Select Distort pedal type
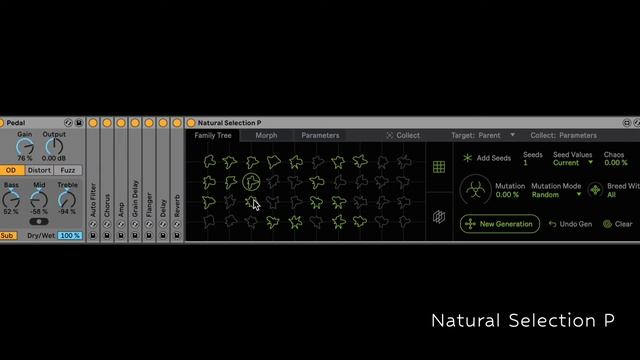640x360 pixels. pos(39,170)
